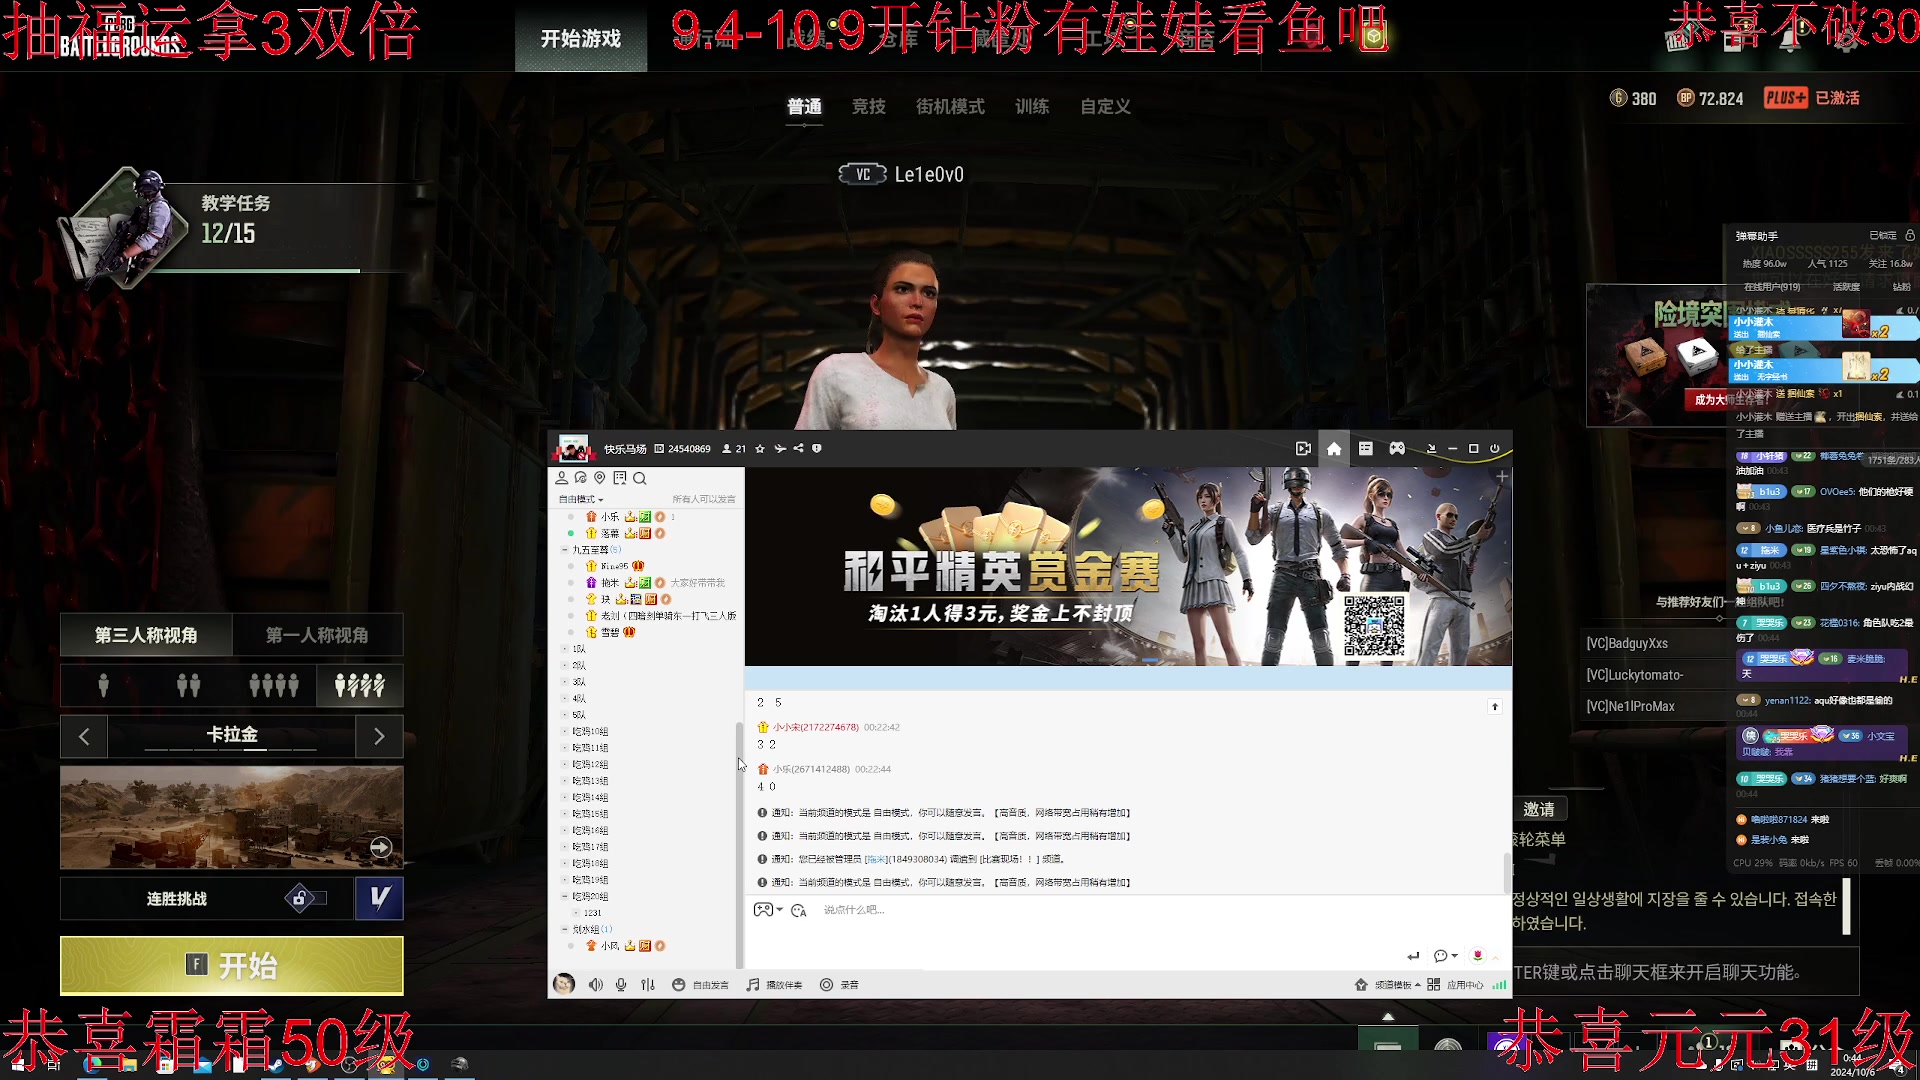Open the 自由模式 mode dropdown

pyautogui.click(x=581, y=499)
